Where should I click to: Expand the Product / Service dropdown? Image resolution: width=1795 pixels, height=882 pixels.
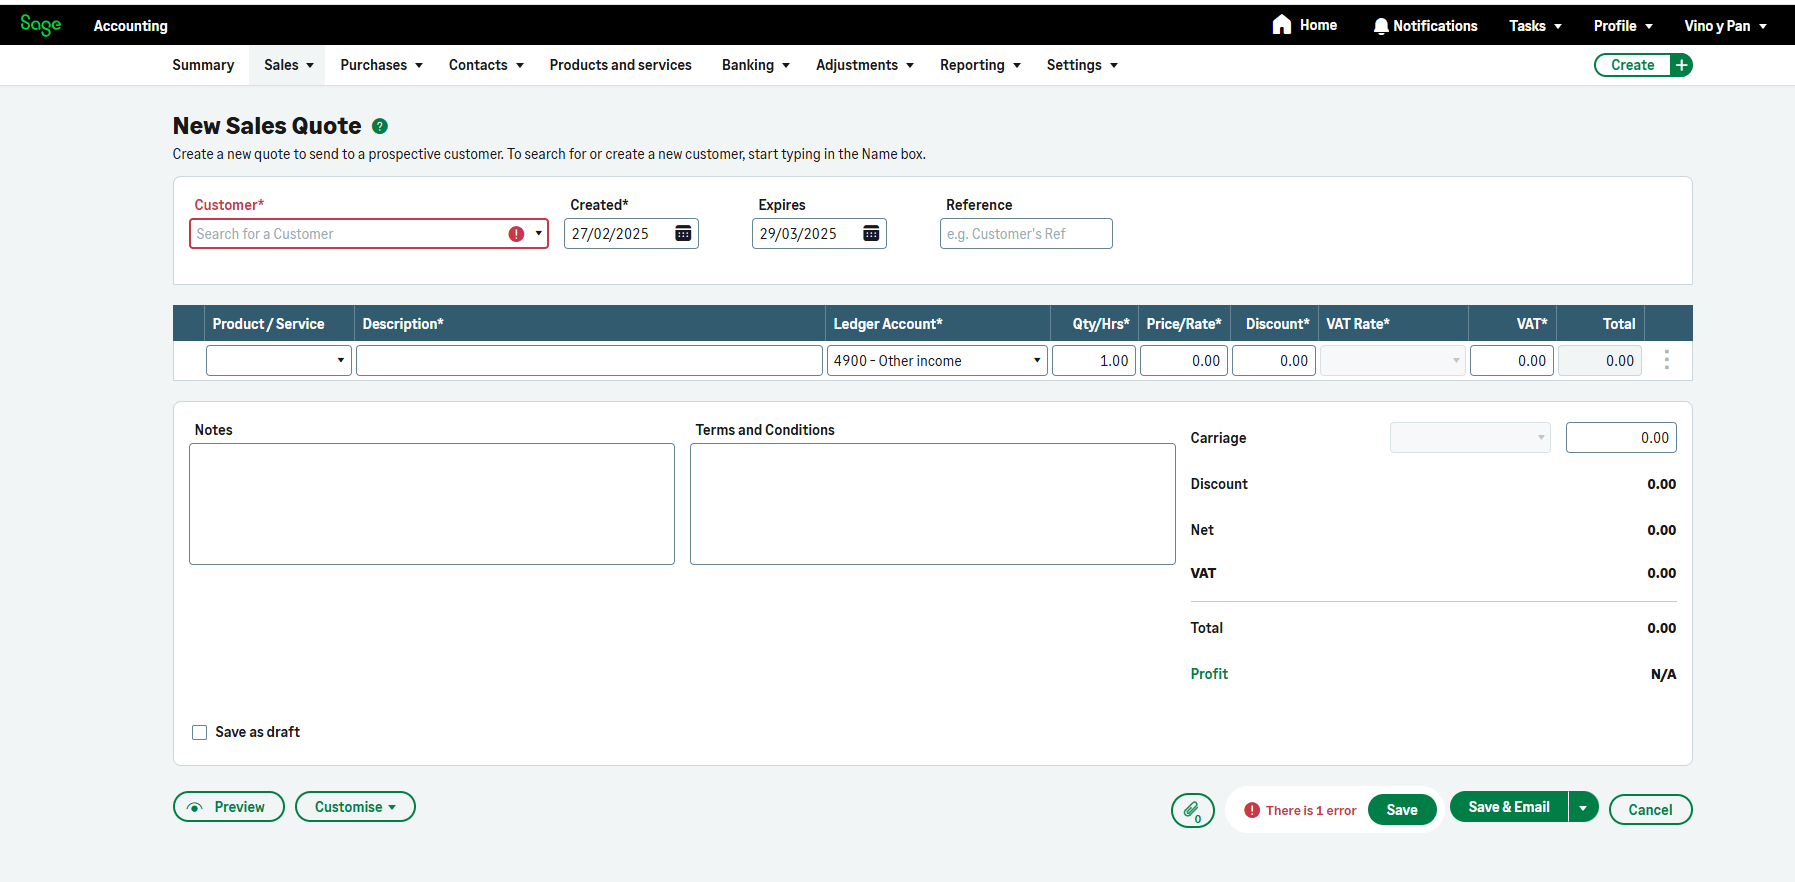coord(340,361)
